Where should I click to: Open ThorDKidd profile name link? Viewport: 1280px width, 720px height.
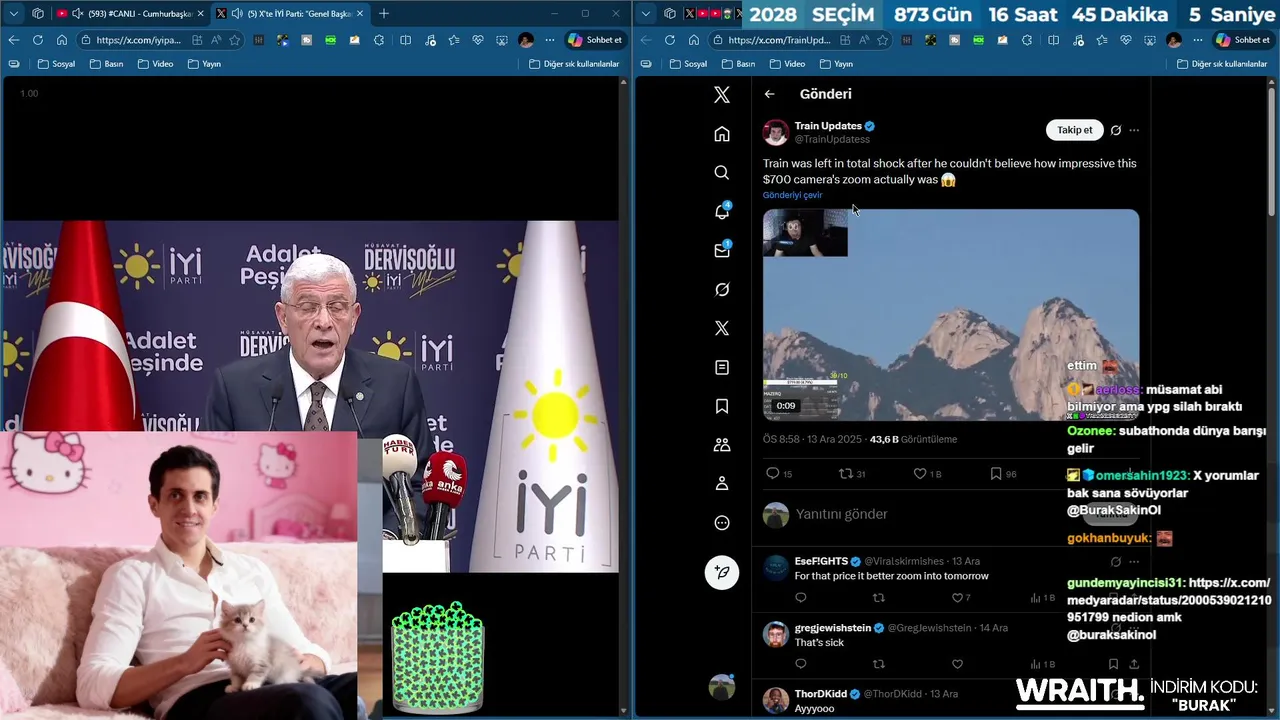pos(821,694)
